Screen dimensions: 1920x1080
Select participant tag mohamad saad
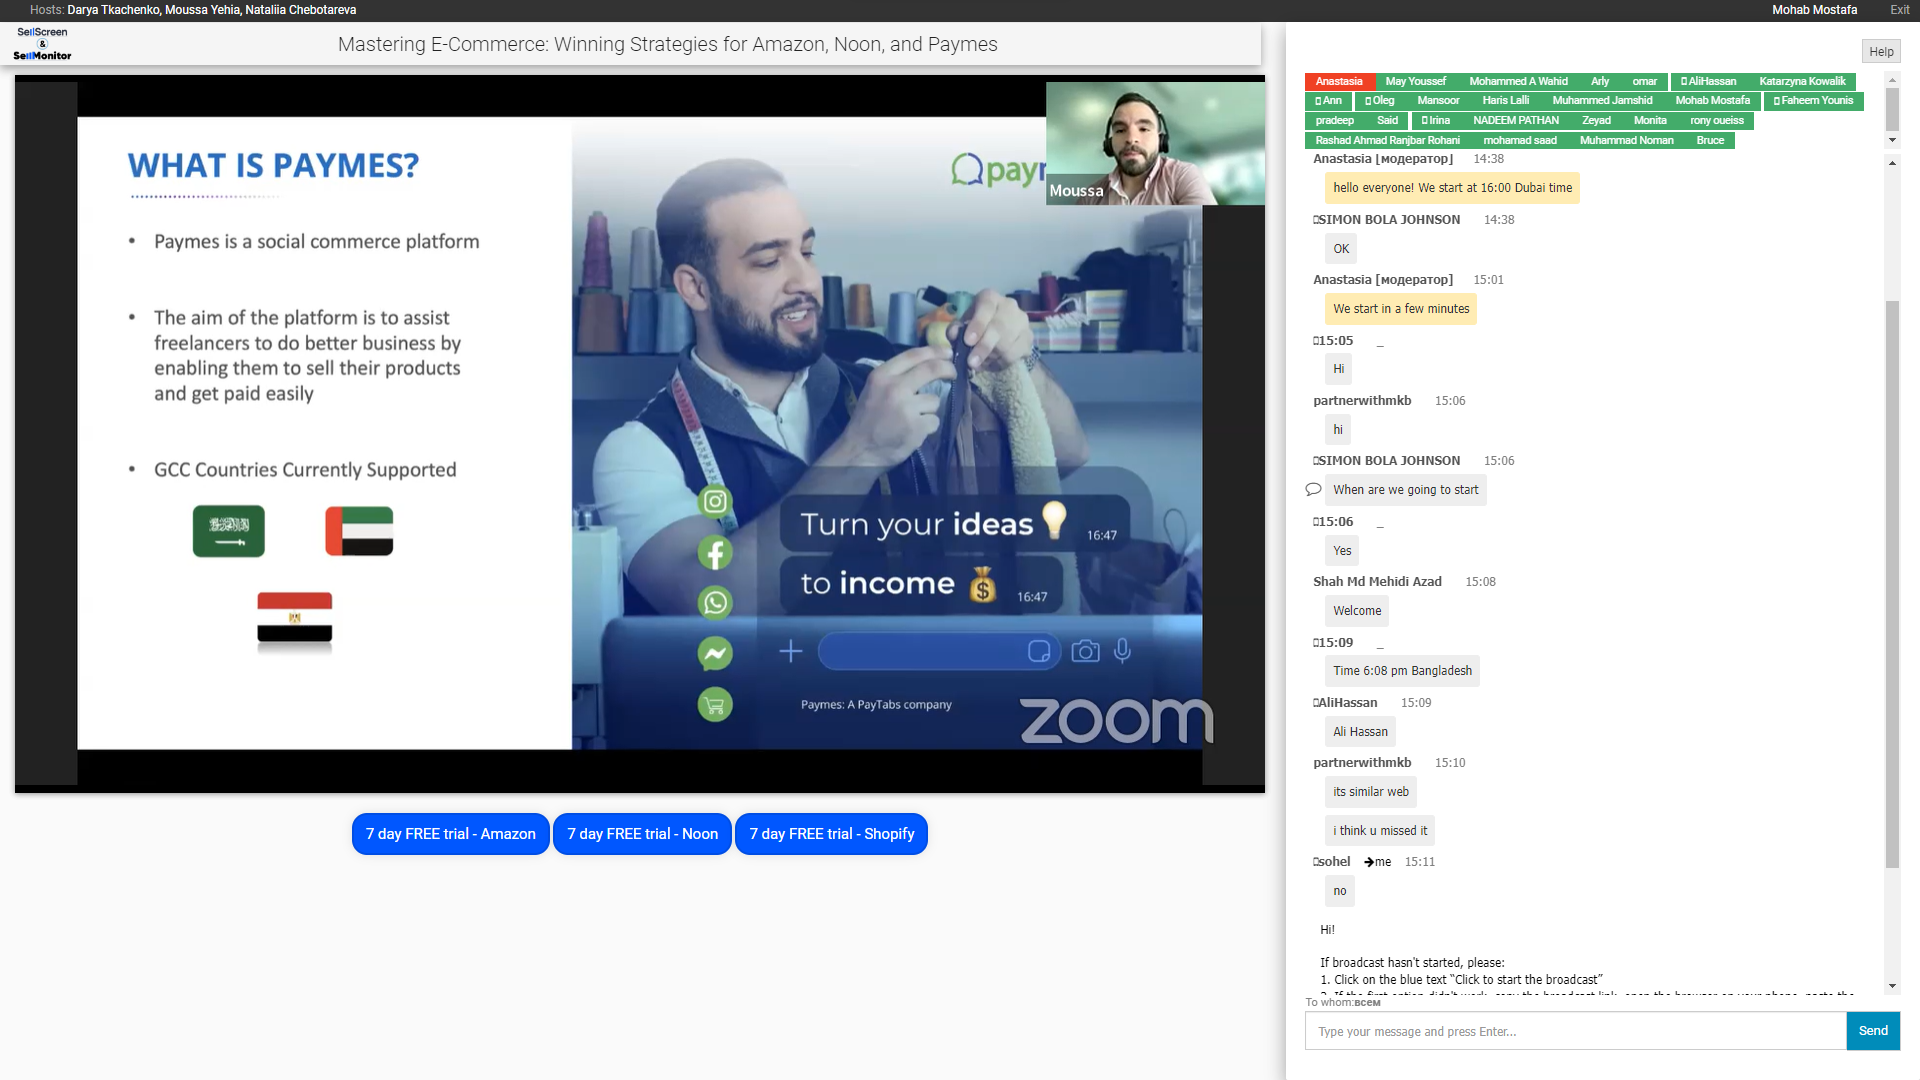[1519, 140]
